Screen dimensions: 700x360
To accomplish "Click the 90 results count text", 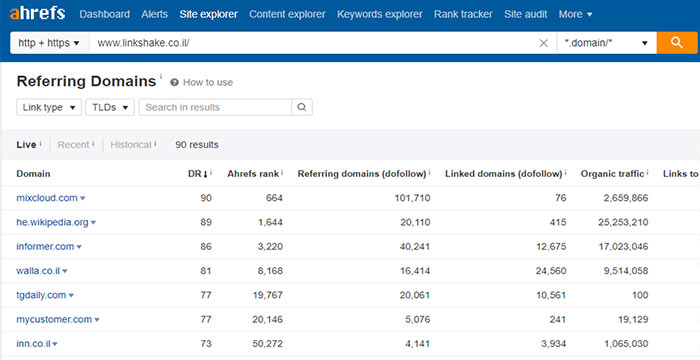I will click(x=197, y=145).
